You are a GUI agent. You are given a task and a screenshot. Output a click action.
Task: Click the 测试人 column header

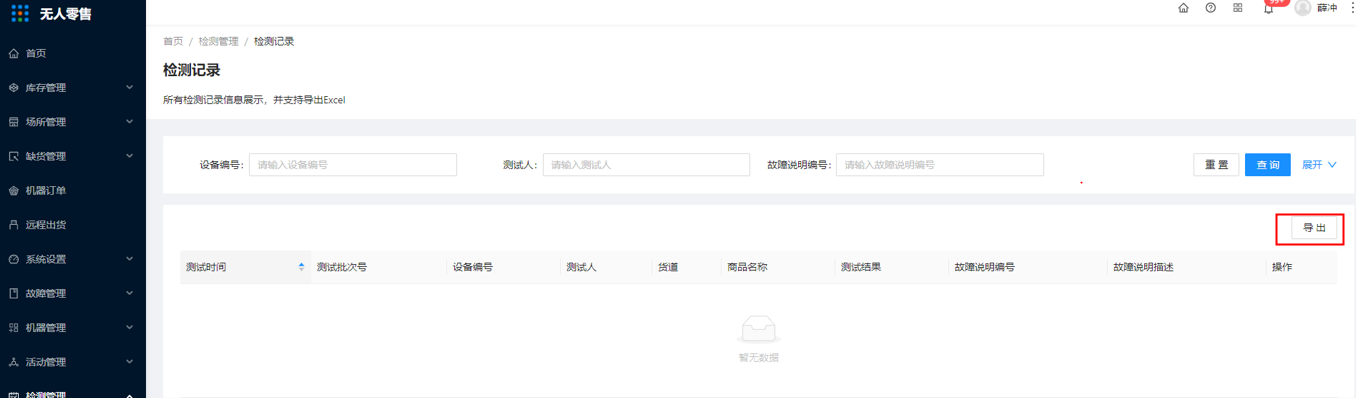[606, 267]
